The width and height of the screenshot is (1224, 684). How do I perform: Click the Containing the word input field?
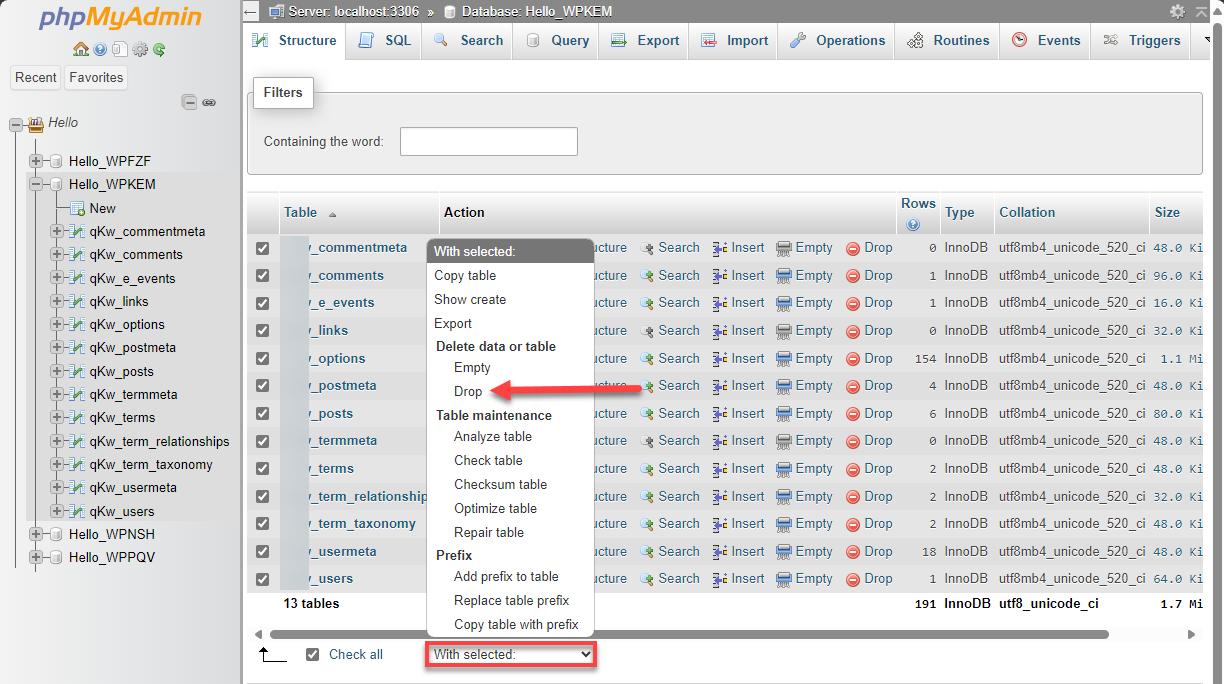[488, 141]
